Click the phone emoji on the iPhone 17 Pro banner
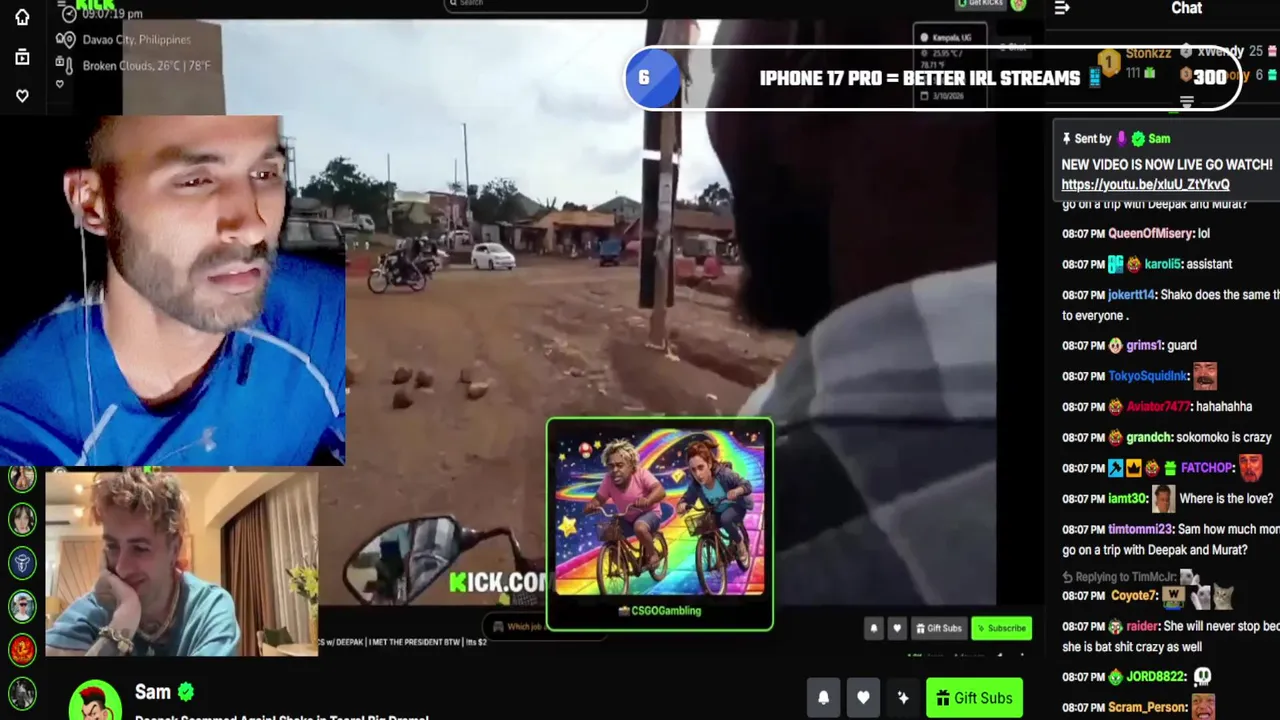This screenshot has height=720, width=1280. (1094, 78)
